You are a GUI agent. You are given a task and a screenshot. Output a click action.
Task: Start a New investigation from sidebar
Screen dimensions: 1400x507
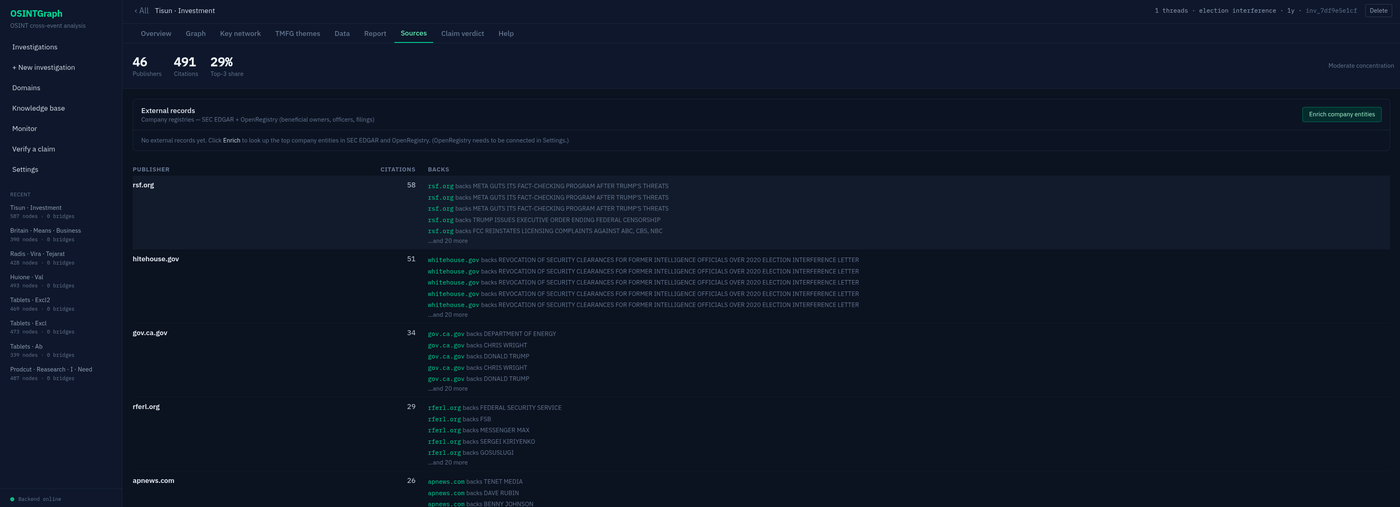coord(43,67)
